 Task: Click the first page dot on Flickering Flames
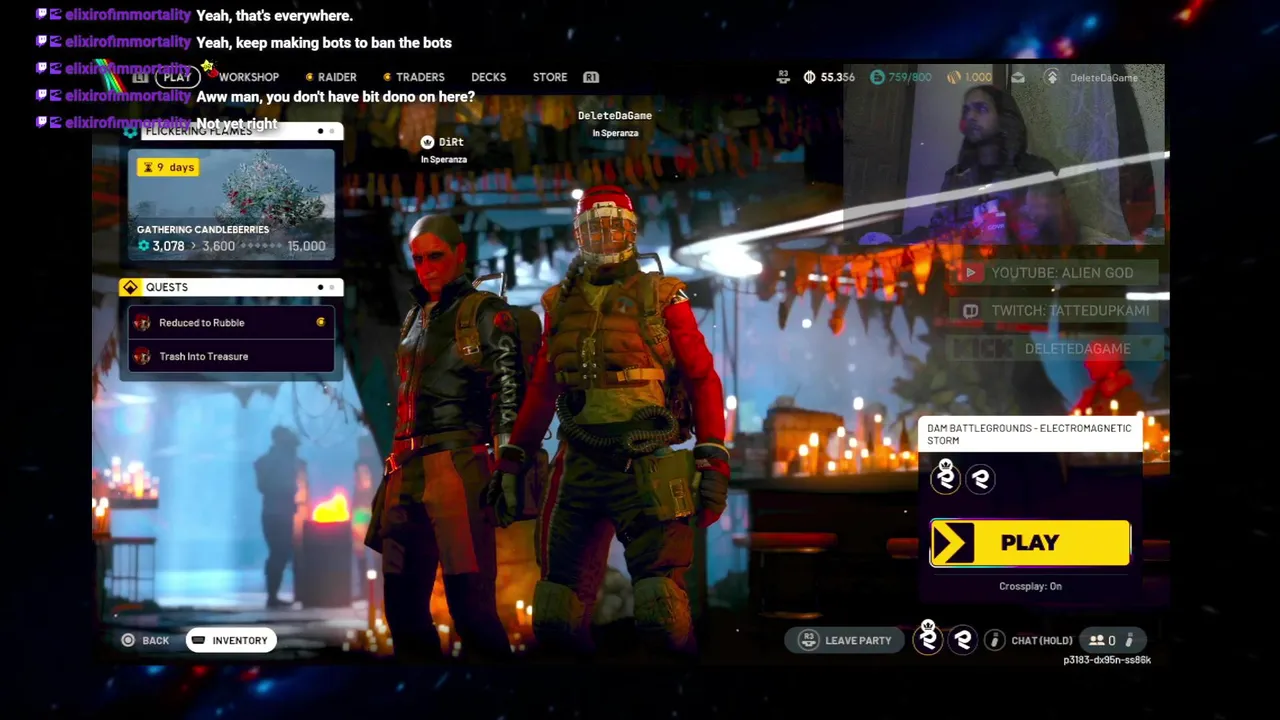320,131
